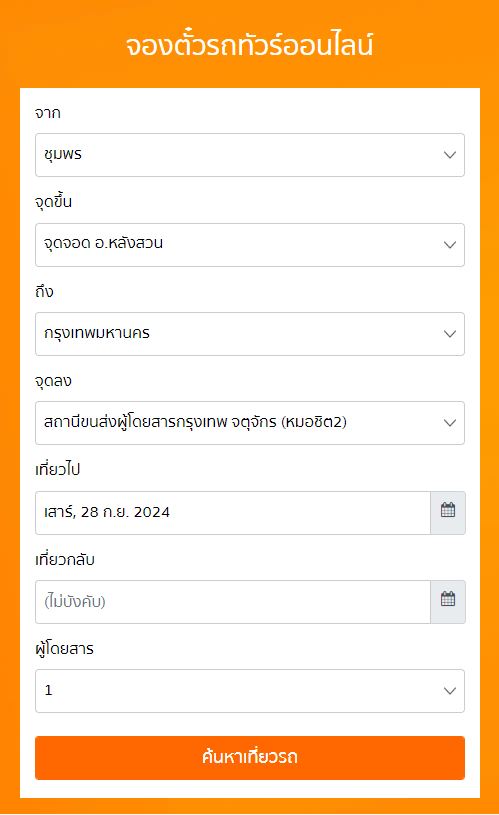Viewport: 499px width, 815px height.
Task: Click chevron arrow on หมอชิต2 drop-off field
Action: 450,423
